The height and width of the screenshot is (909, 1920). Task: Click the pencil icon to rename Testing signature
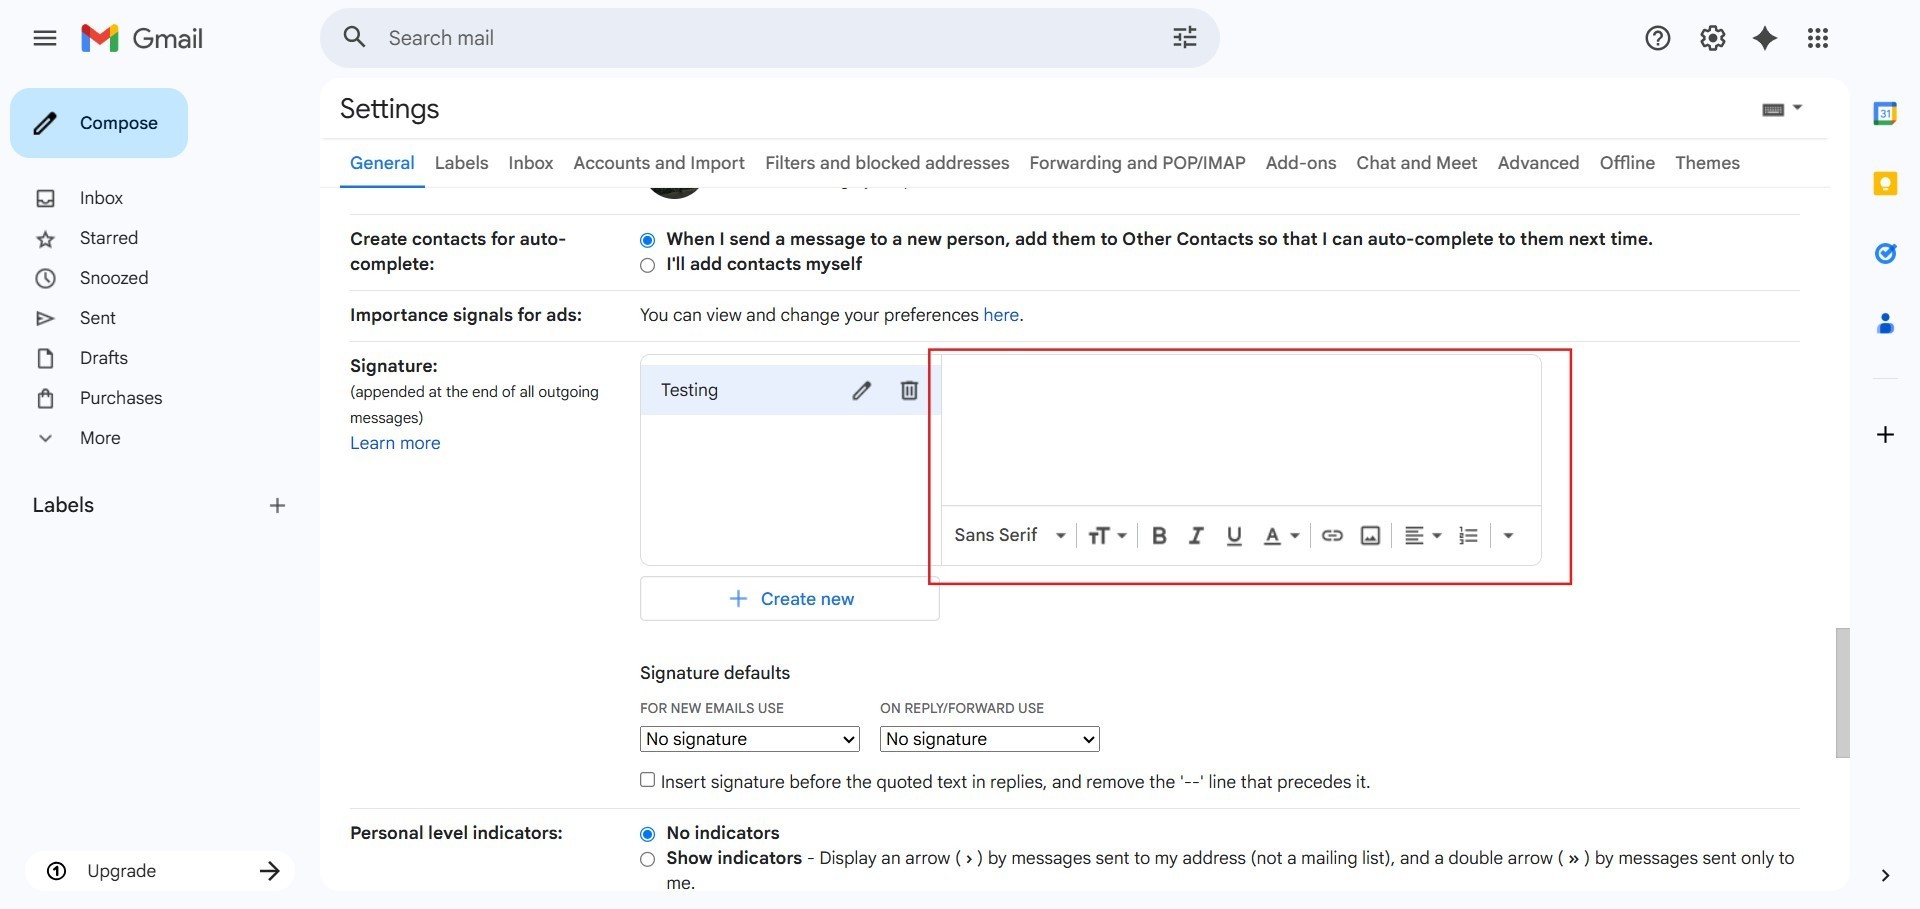coord(861,391)
